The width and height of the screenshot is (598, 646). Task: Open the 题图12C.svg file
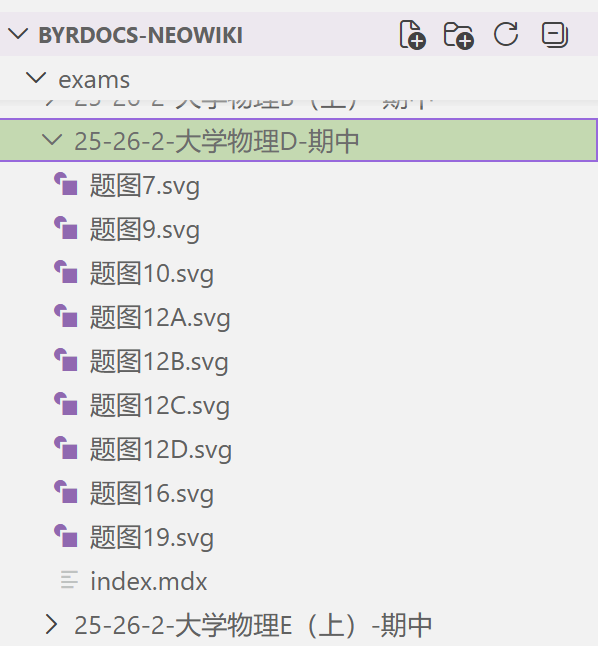click(x=299, y=405)
